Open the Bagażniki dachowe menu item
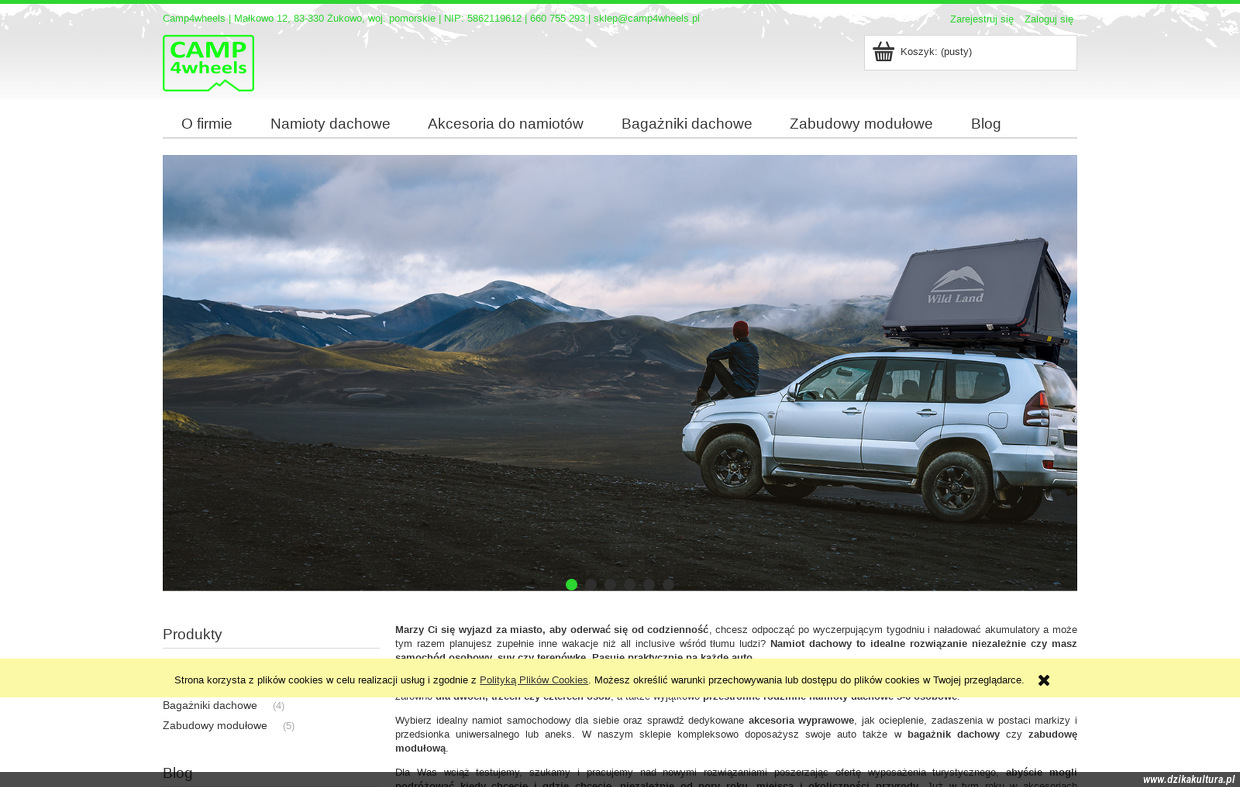Viewport: 1240px width, 787px height. click(x=686, y=124)
